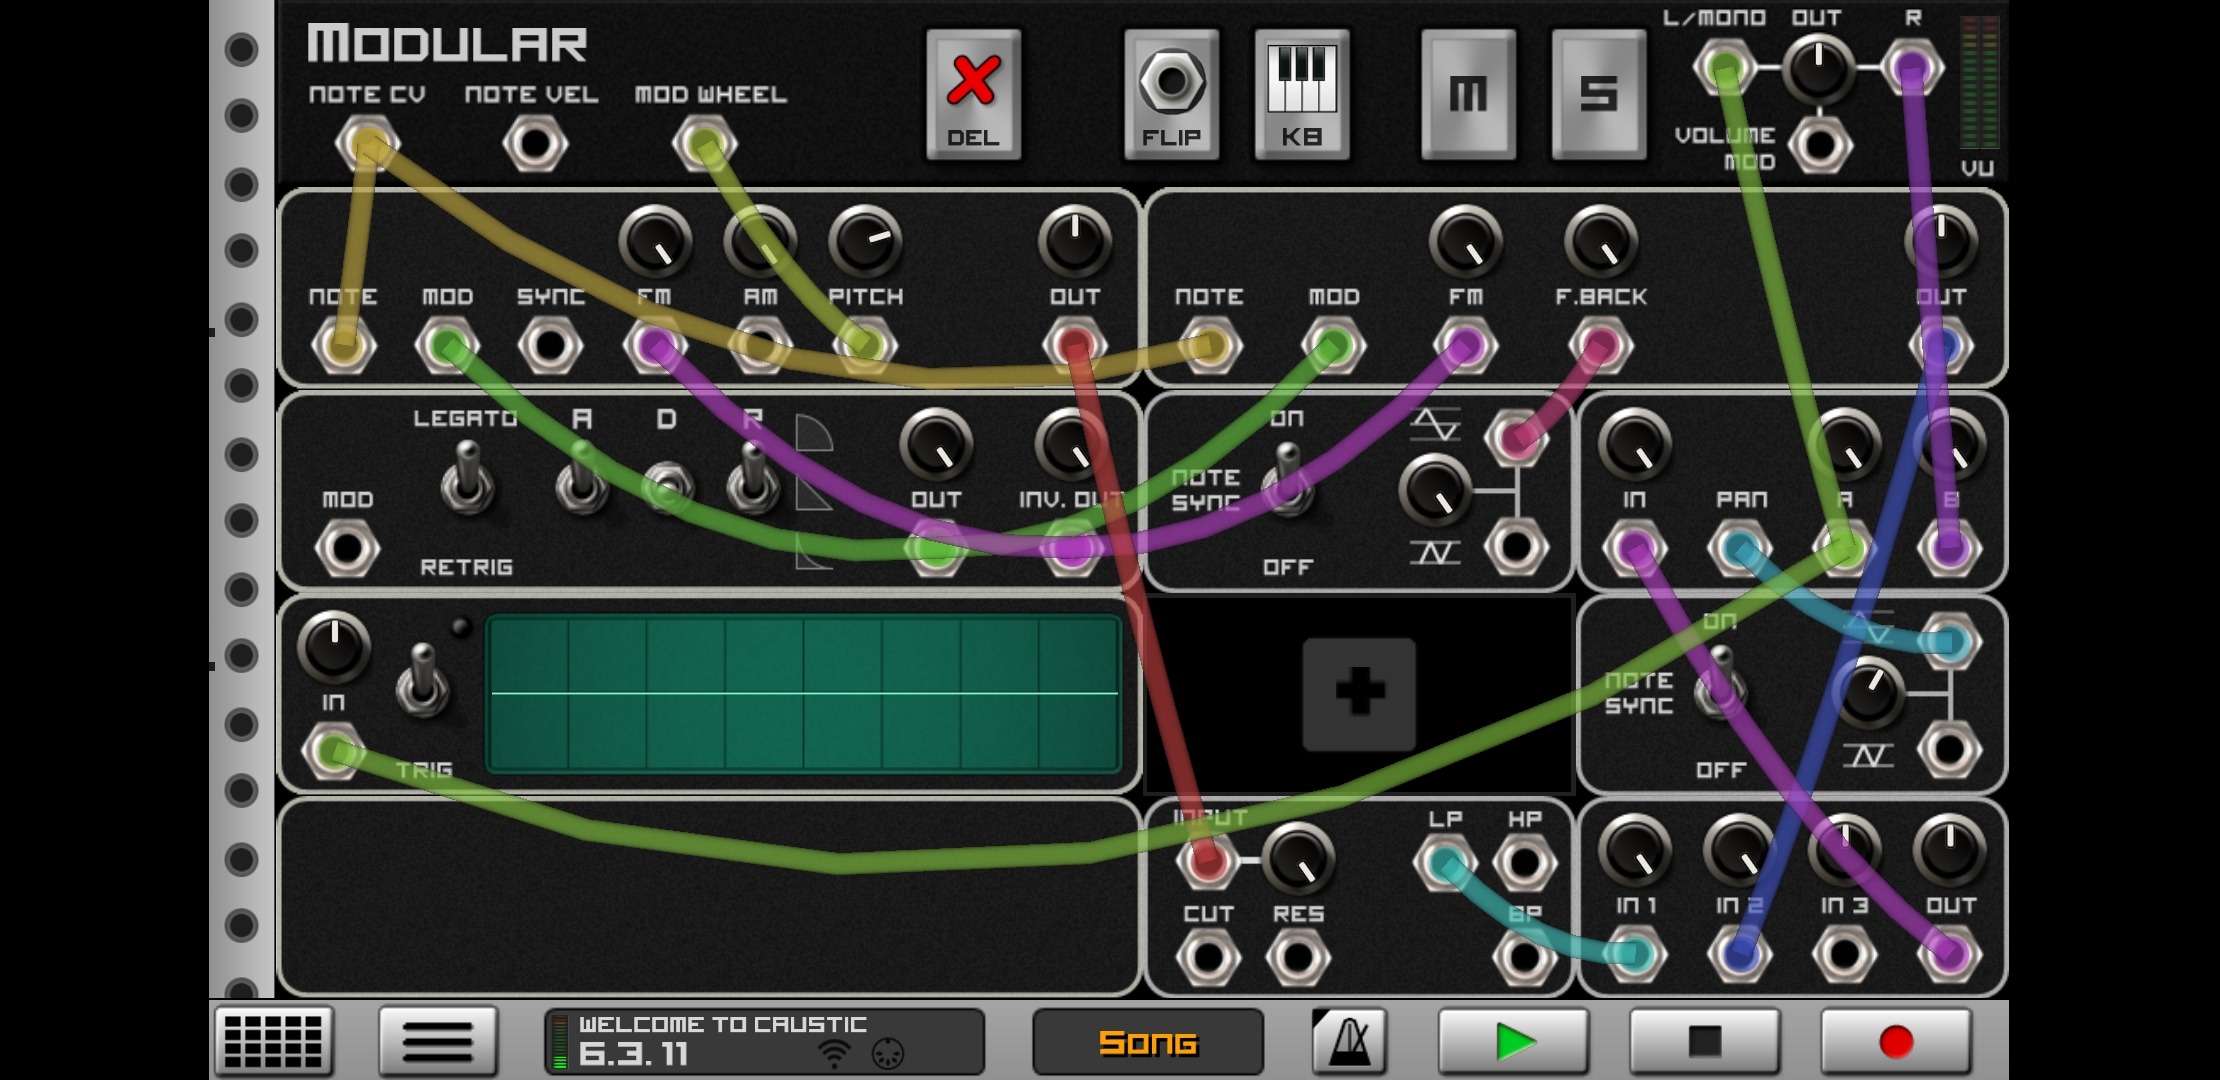
Task: Turn the mixer OUT level knob
Action: click(1950, 850)
